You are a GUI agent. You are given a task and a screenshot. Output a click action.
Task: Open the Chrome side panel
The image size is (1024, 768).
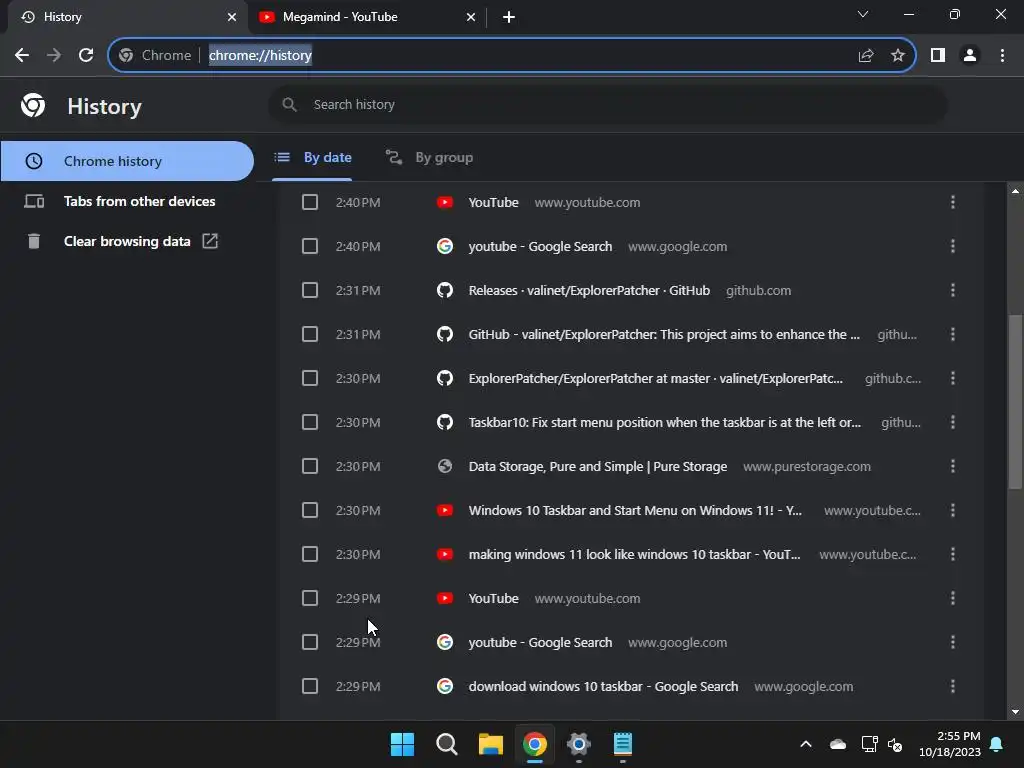[938, 56]
